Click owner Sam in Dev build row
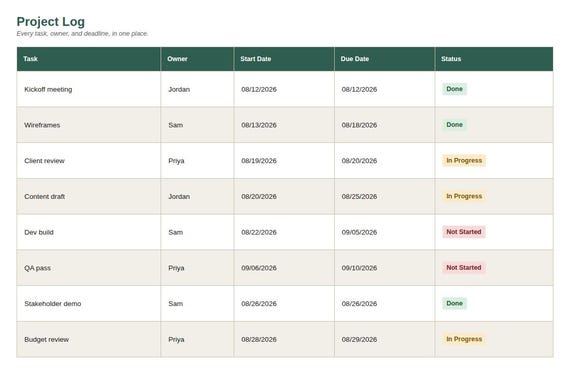The width and height of the screenshot is (570, 378). [x=176, y=232]
